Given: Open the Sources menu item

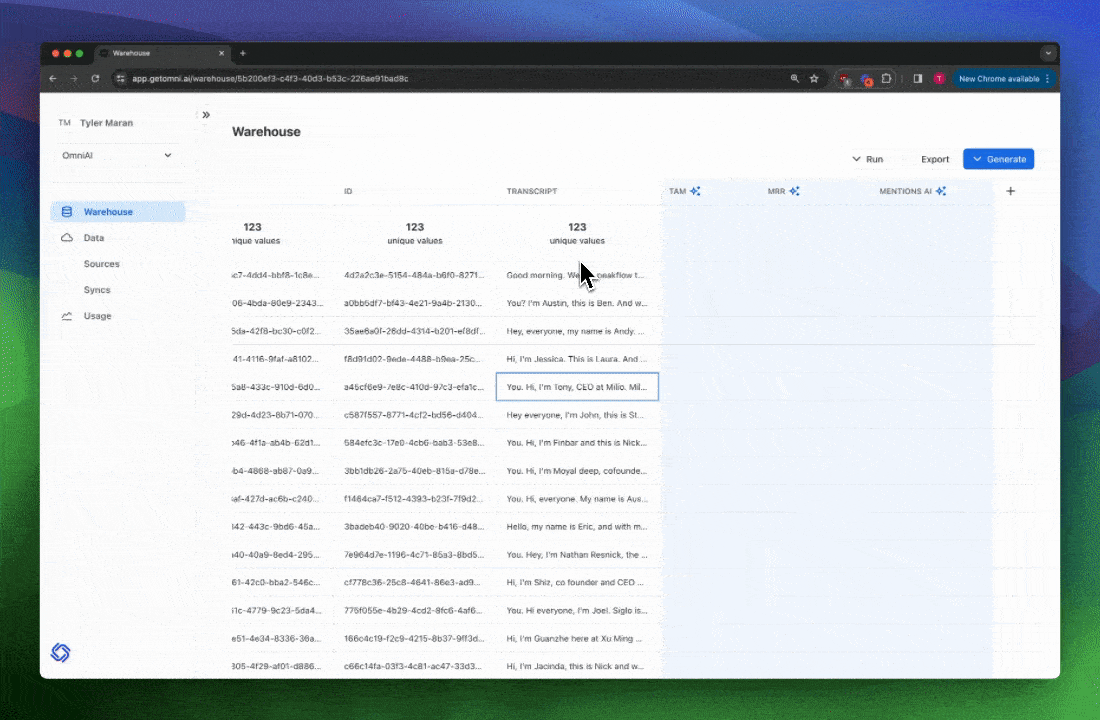Looking at the screenshot, I should tap(102, 264).
